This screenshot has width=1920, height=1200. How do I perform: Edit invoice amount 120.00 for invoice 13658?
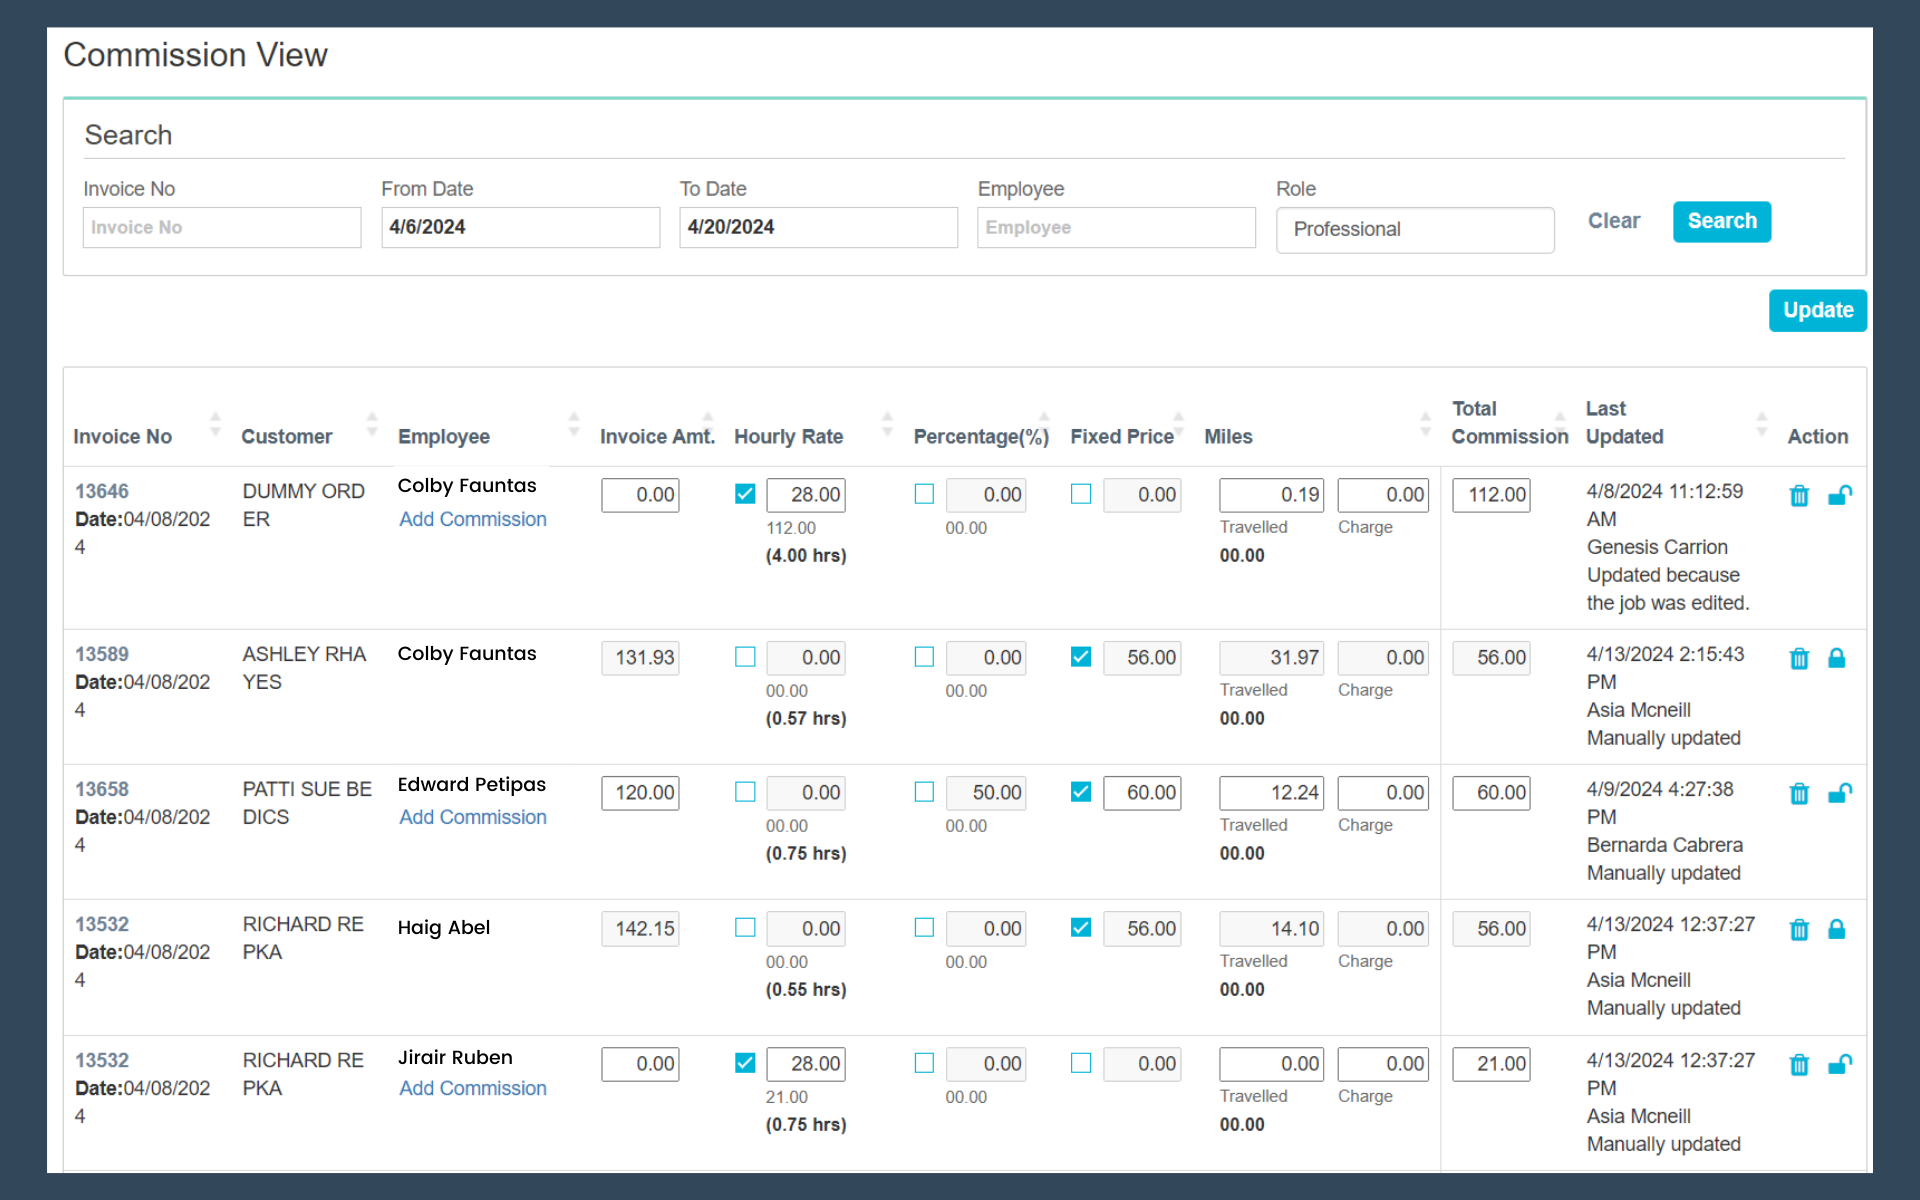[x=640, y=793]
